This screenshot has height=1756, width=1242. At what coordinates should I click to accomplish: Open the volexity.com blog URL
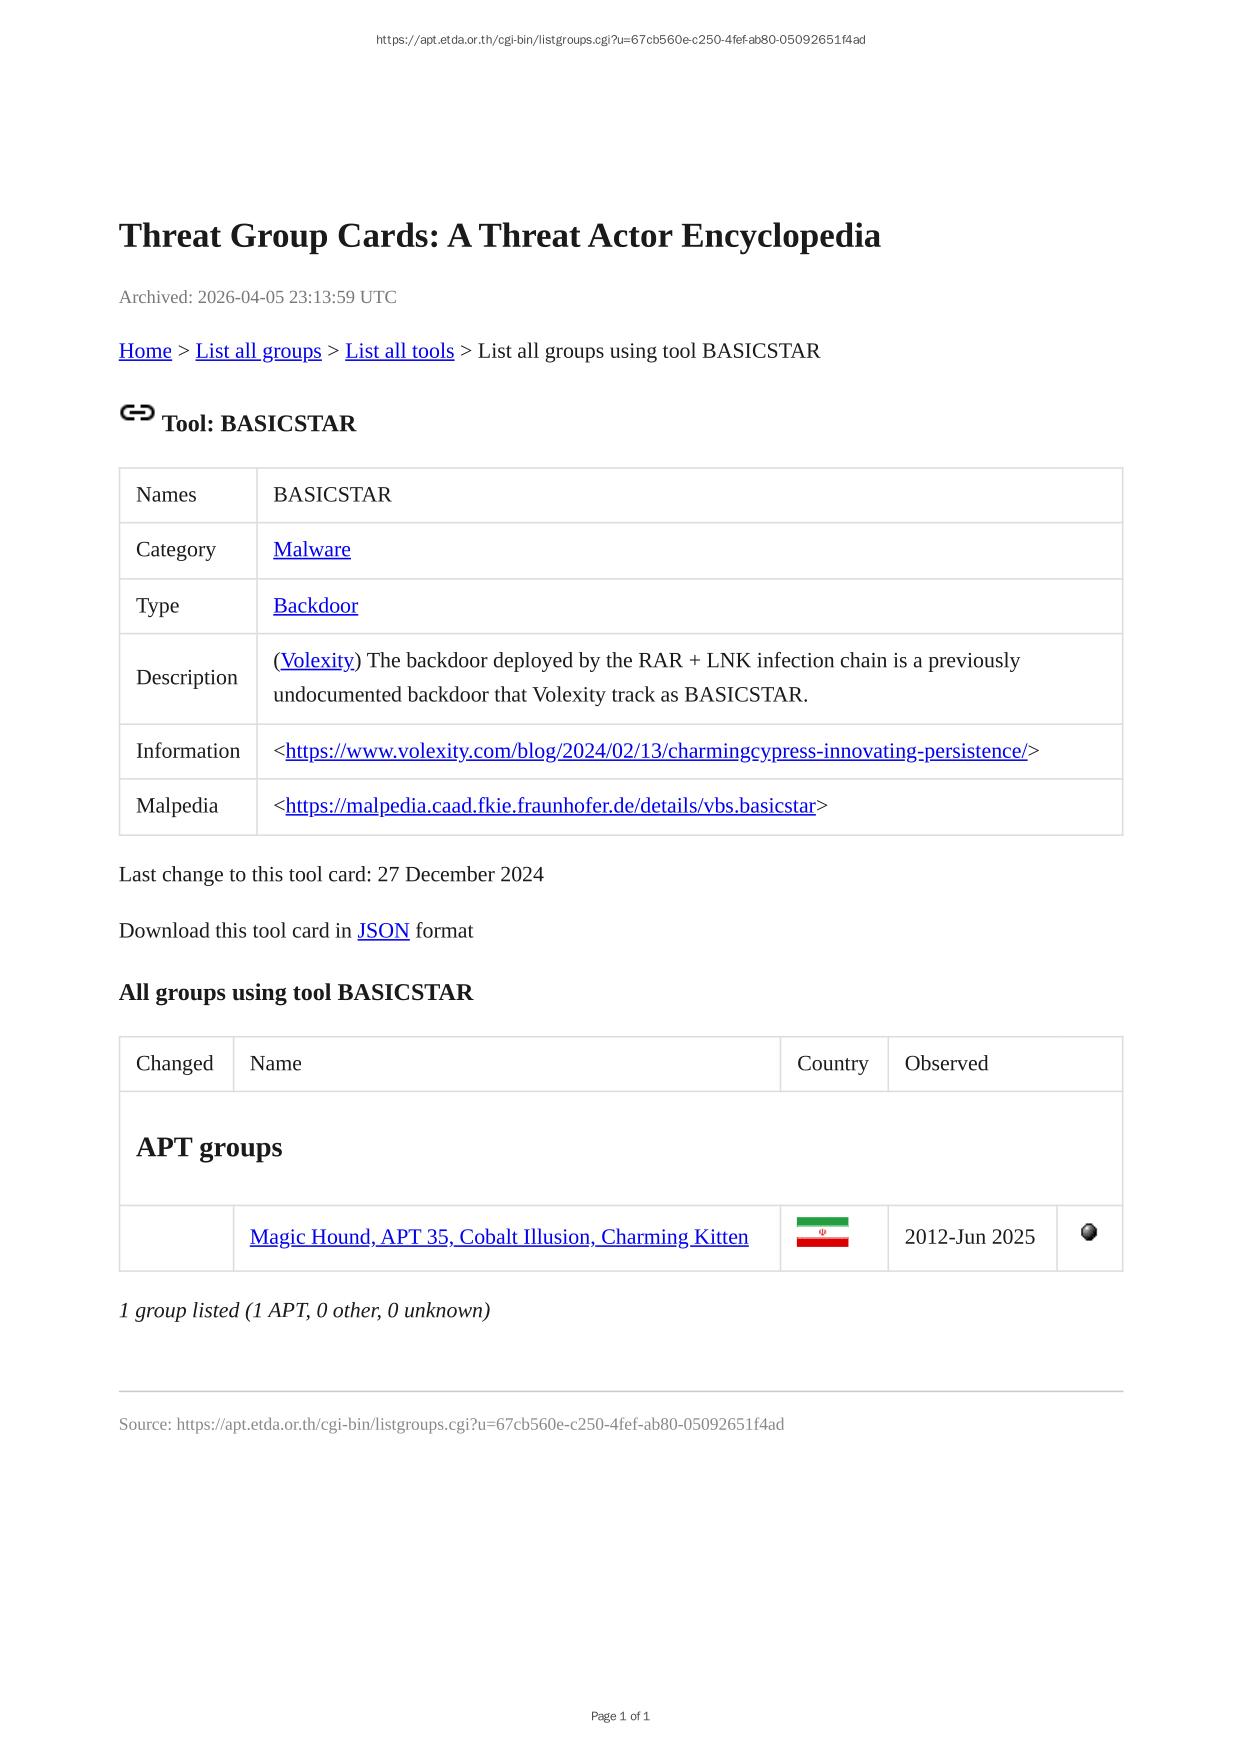pyautogui.click(x=656, y=751)
